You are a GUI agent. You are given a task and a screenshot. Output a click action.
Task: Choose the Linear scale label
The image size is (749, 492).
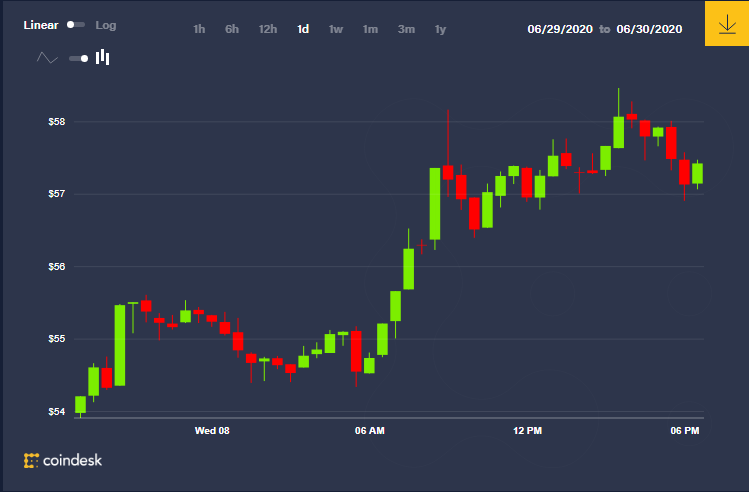pyautogui.click(x=41, y=25)
